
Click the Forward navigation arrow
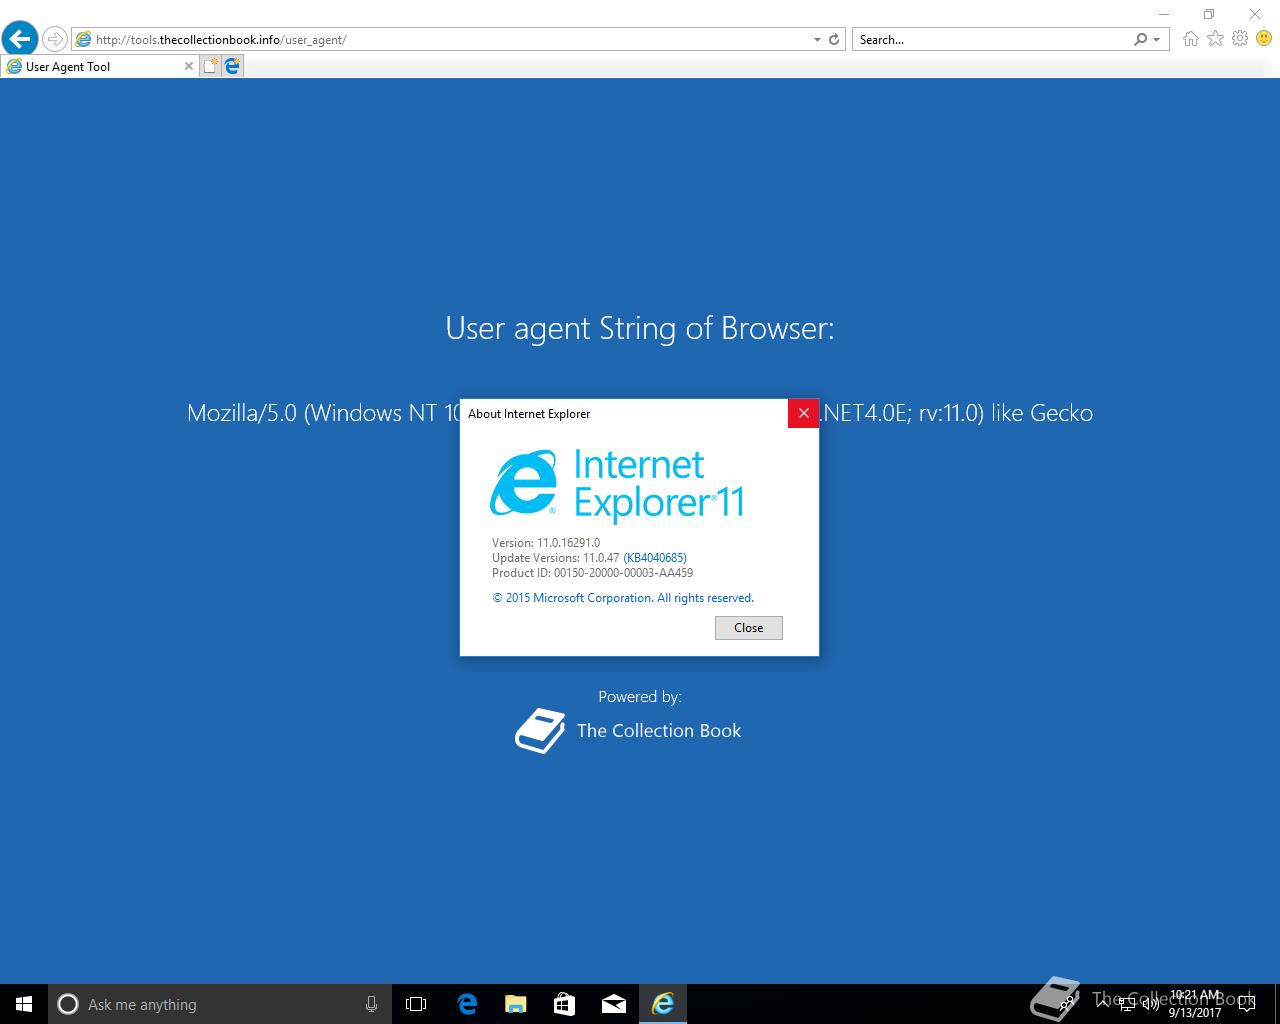55,39
